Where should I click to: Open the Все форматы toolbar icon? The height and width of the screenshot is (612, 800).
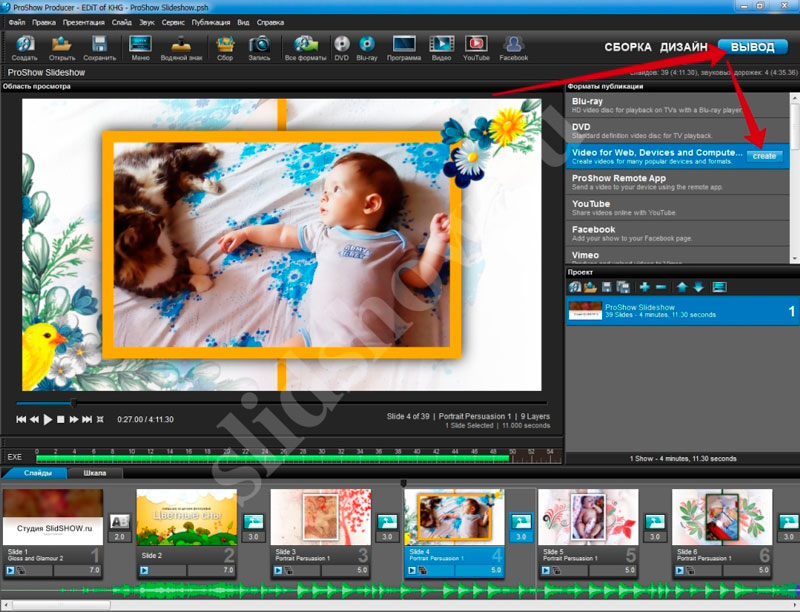(305, 47)
